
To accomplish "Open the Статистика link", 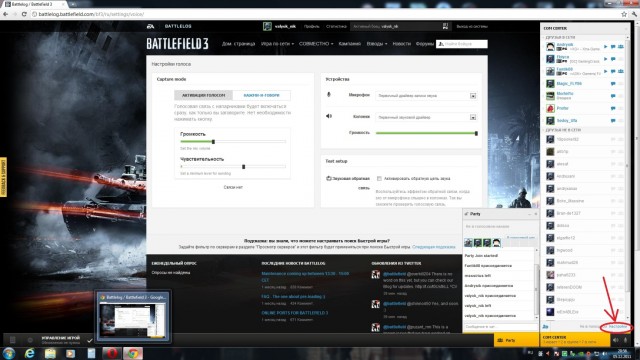I will pyautogui.click(x=336, y=27).
